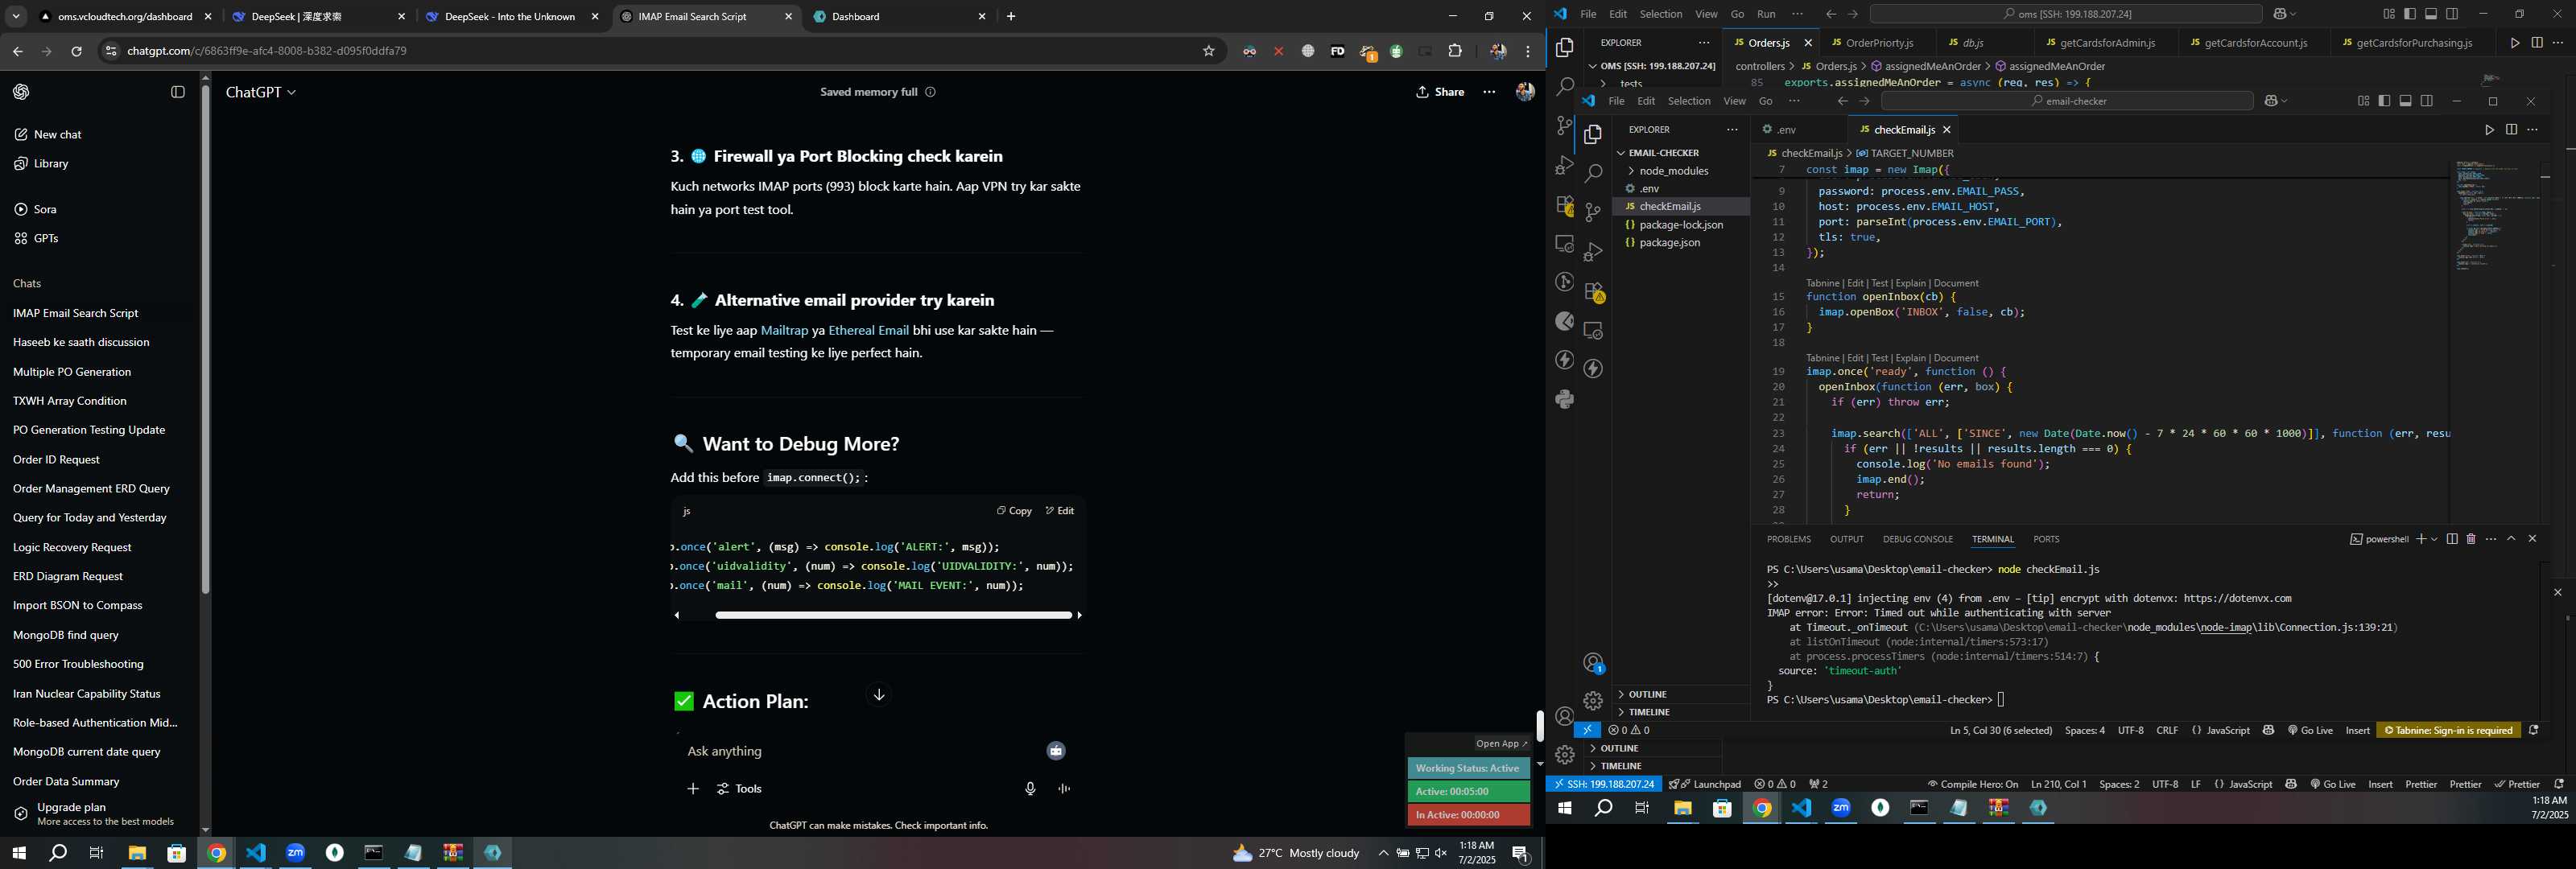Maximize terminal panel with the up chevron

coord(2511,539)
